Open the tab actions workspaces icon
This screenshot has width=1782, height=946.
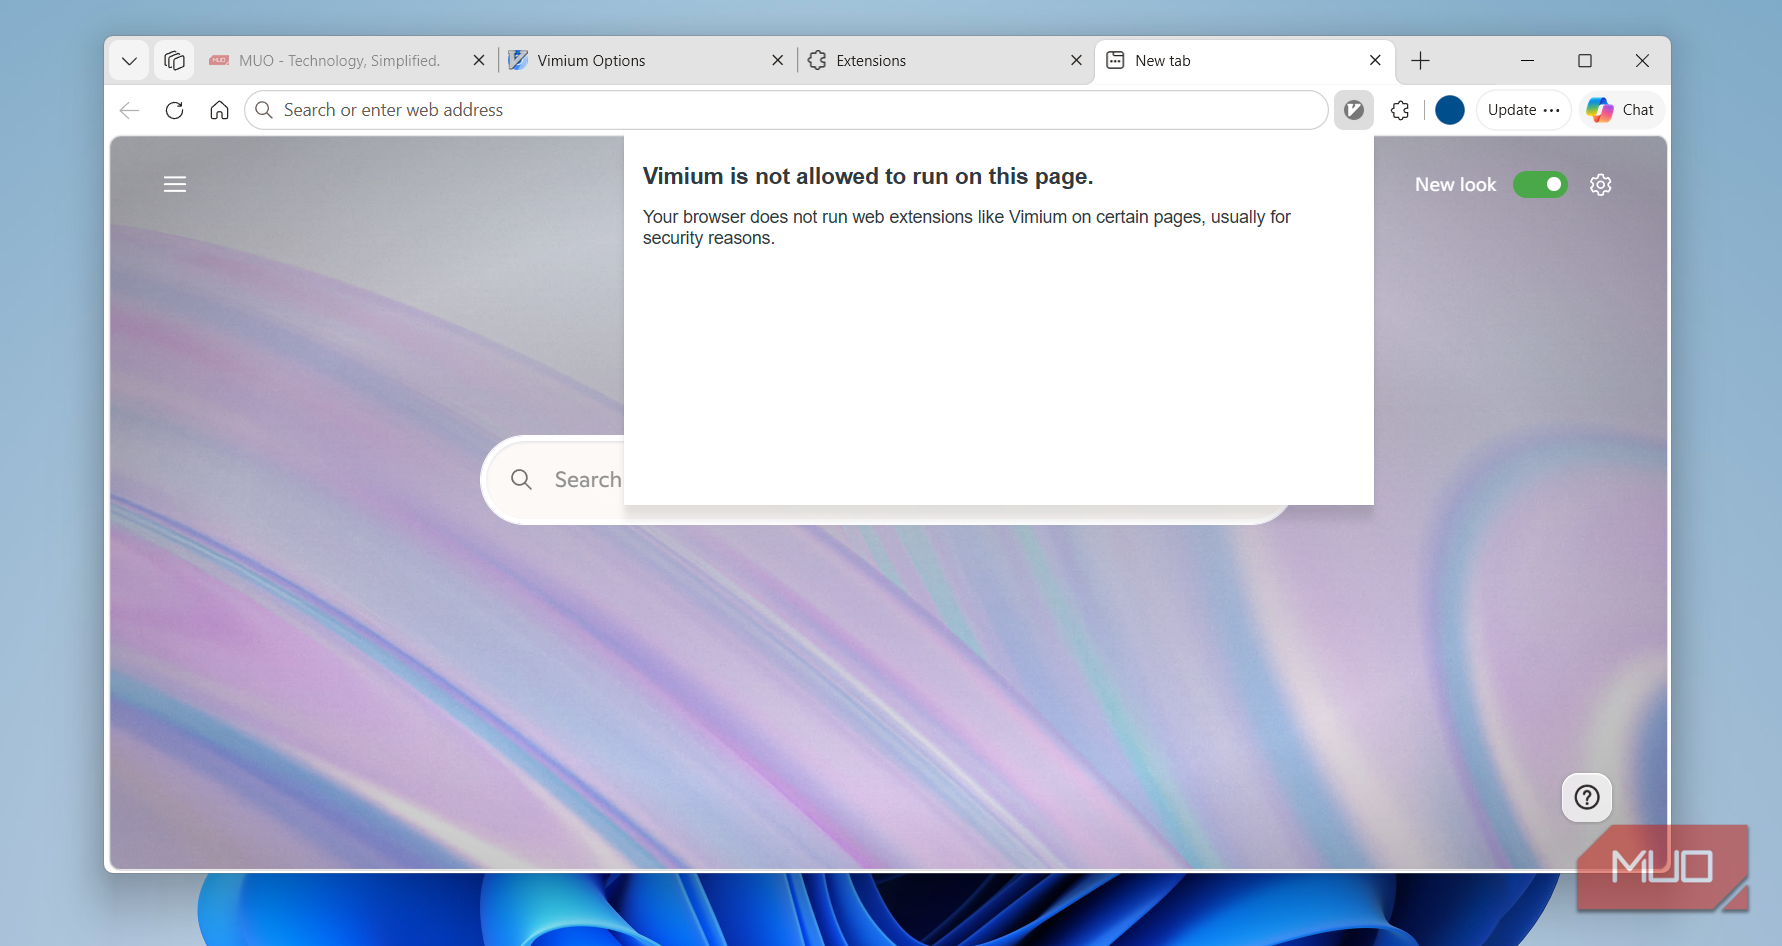click(x=174, y=61)
